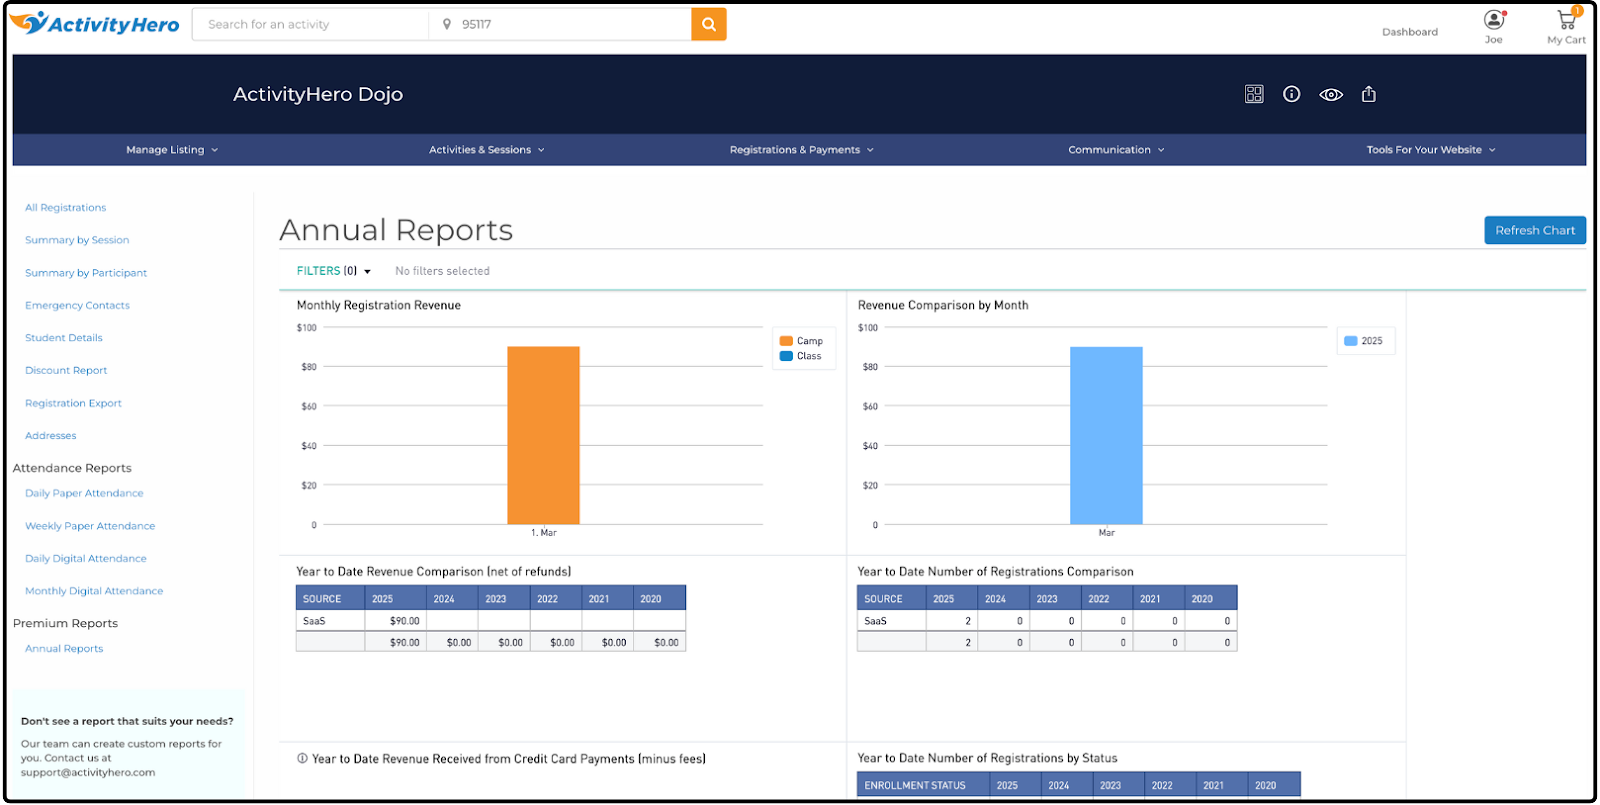The image size is (1600, 805).
Task: Open Monthly Digital Attendance report
Action: tap(94, 592)
